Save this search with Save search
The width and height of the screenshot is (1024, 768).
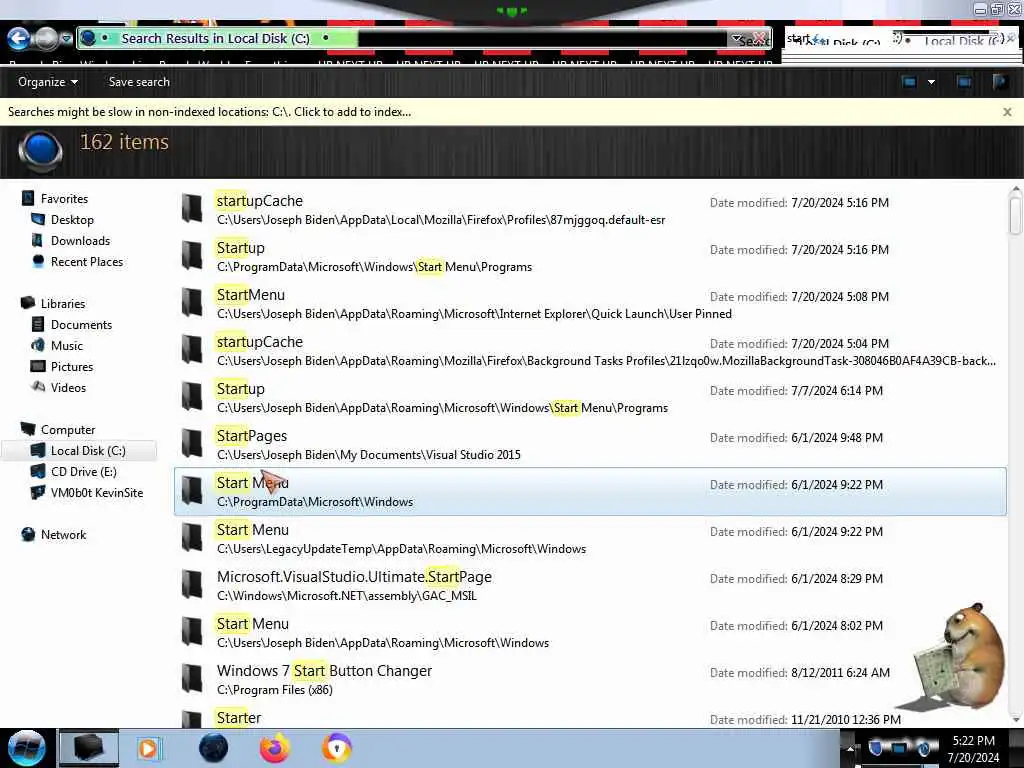coord(139,82)
